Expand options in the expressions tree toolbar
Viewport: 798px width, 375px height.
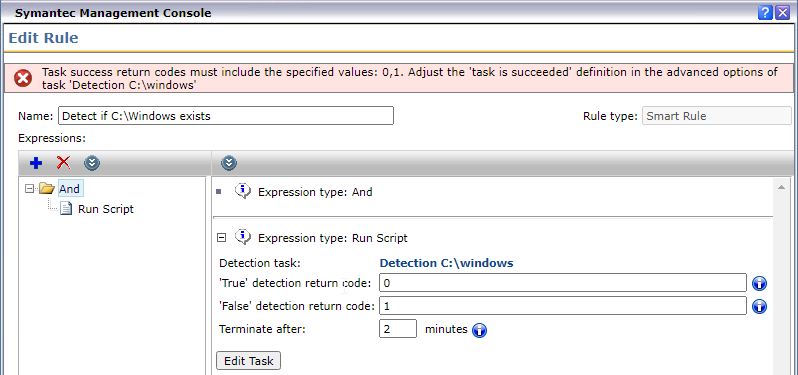(x=92, y=163)
